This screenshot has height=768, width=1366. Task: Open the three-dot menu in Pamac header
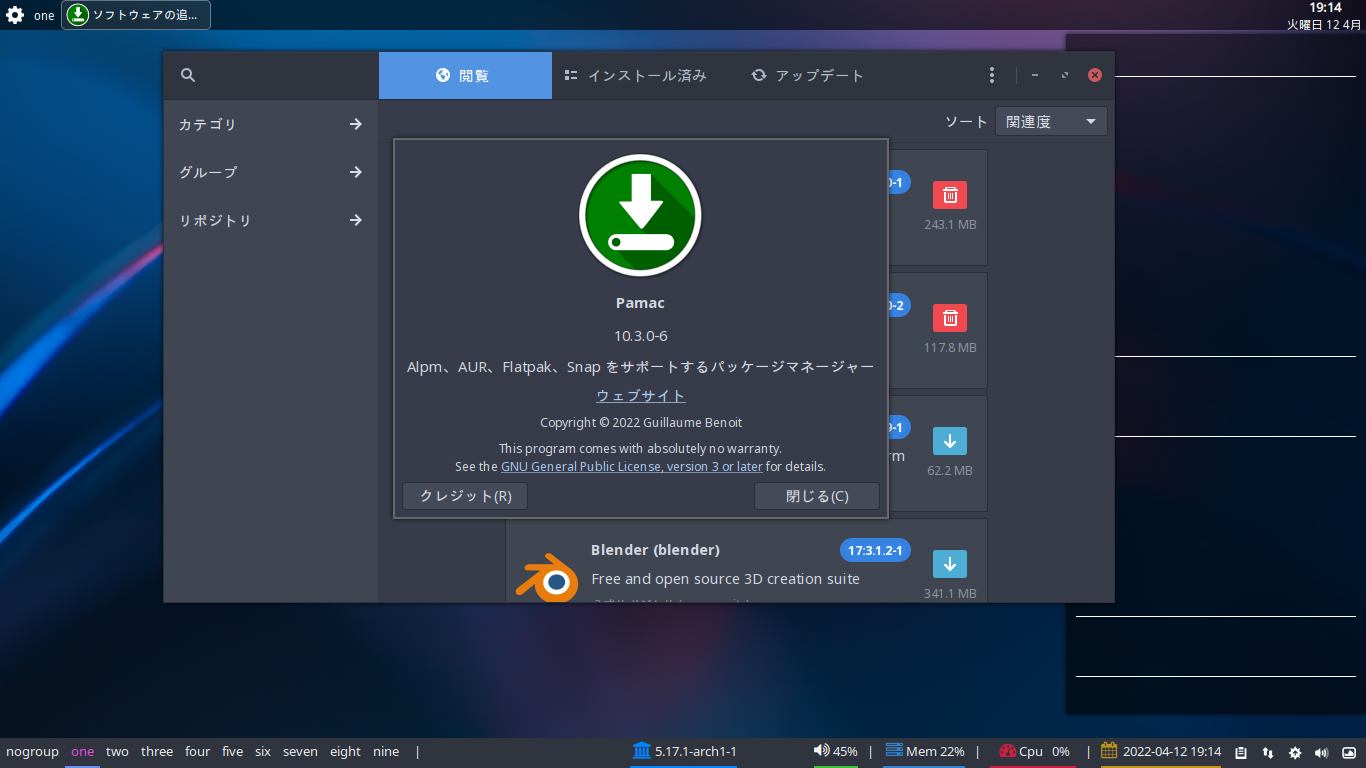pos(991,75)
